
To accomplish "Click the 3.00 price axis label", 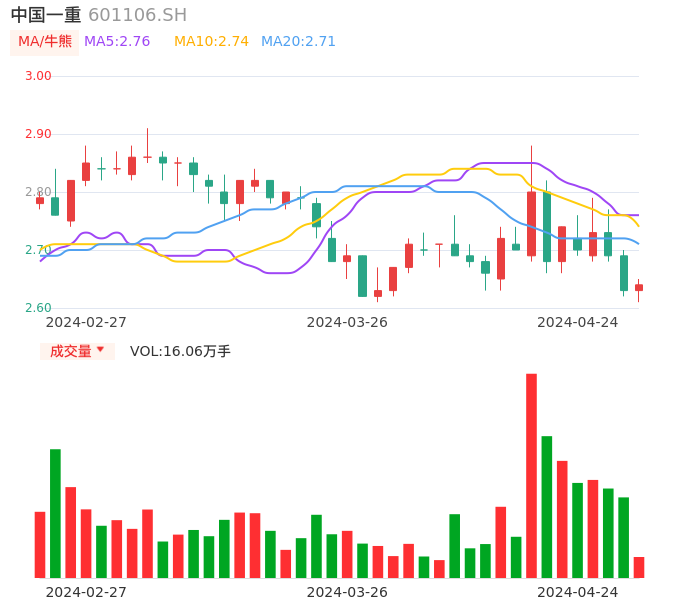I will click(38, 76).
